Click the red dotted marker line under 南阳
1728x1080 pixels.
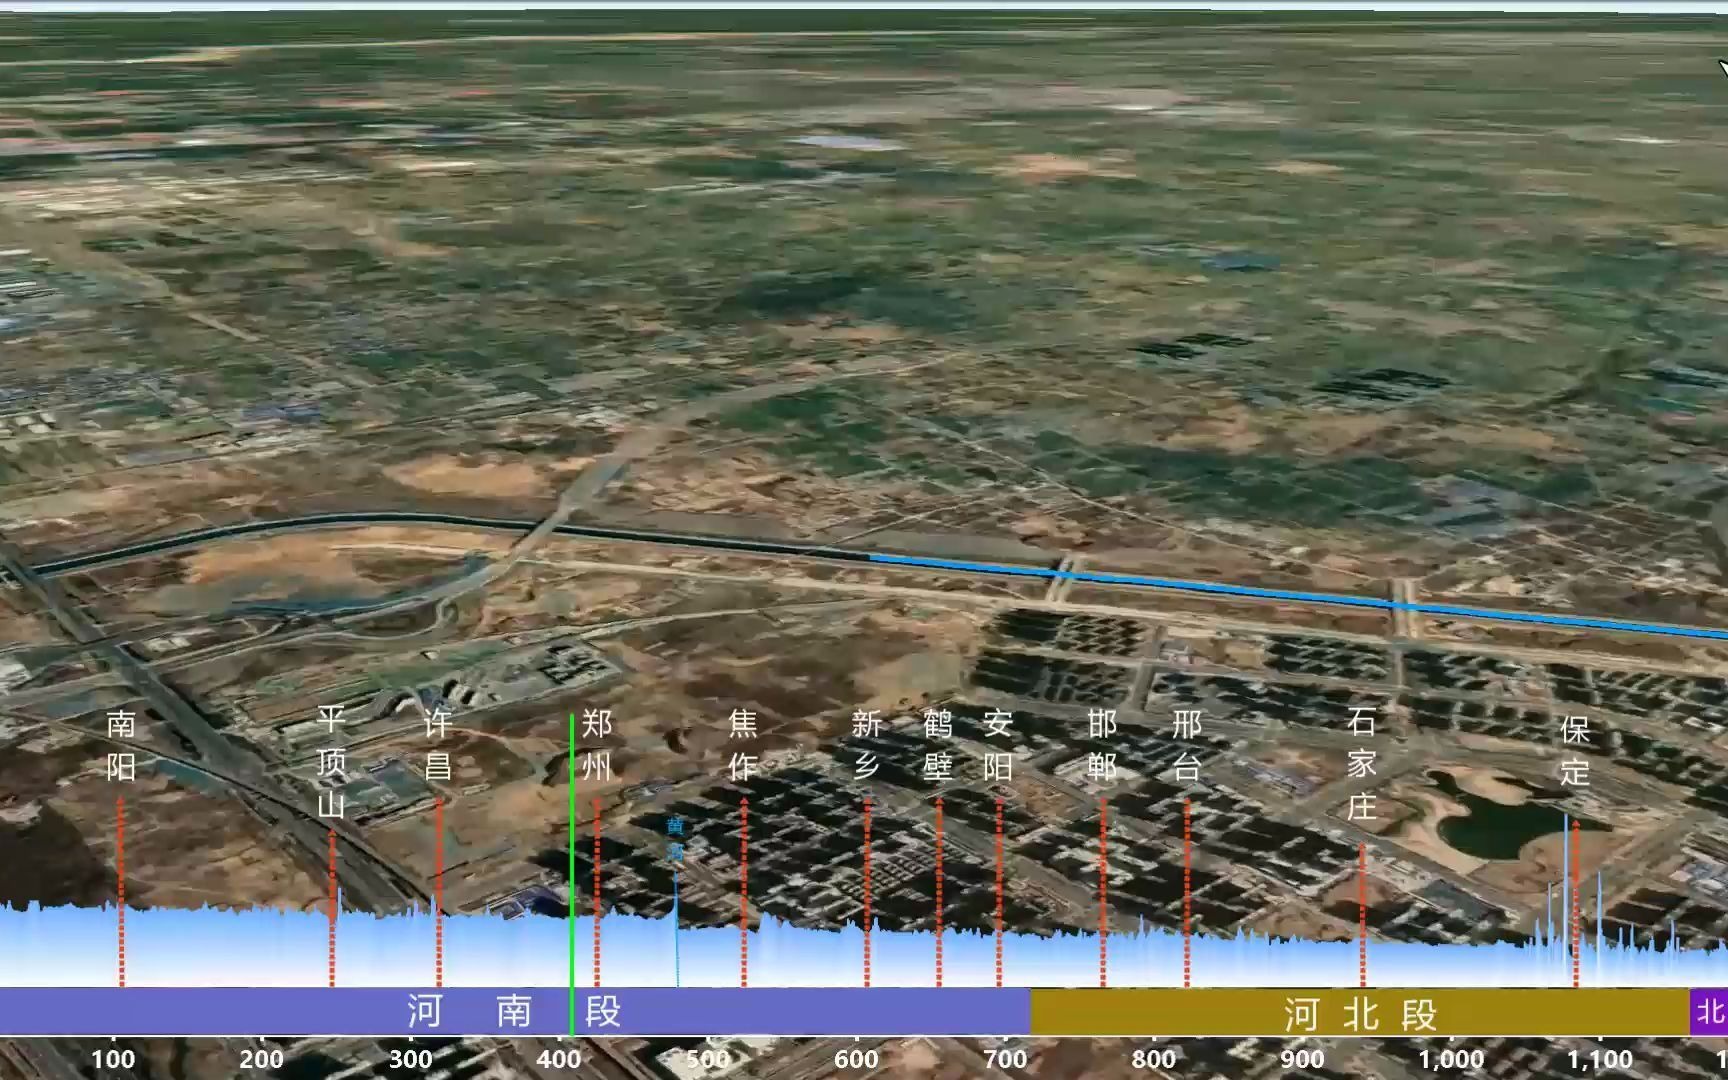[x=121, y=892]
